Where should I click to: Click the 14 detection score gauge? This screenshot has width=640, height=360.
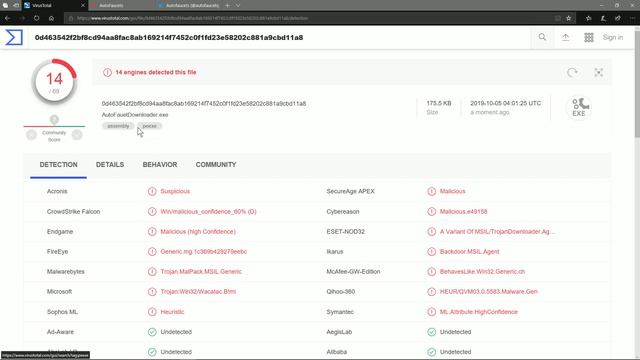tap(54, 82)
